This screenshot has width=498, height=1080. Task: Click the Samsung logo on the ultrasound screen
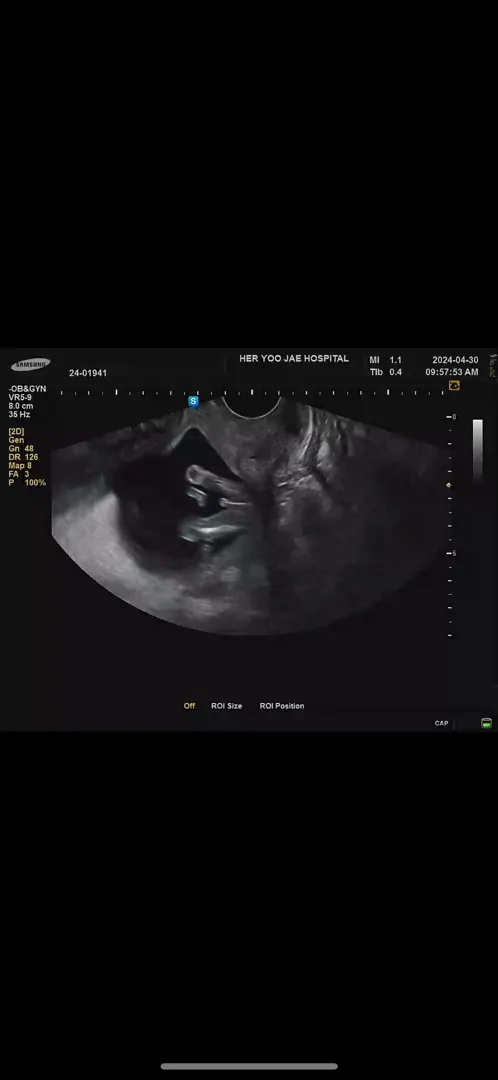point(30,364)
